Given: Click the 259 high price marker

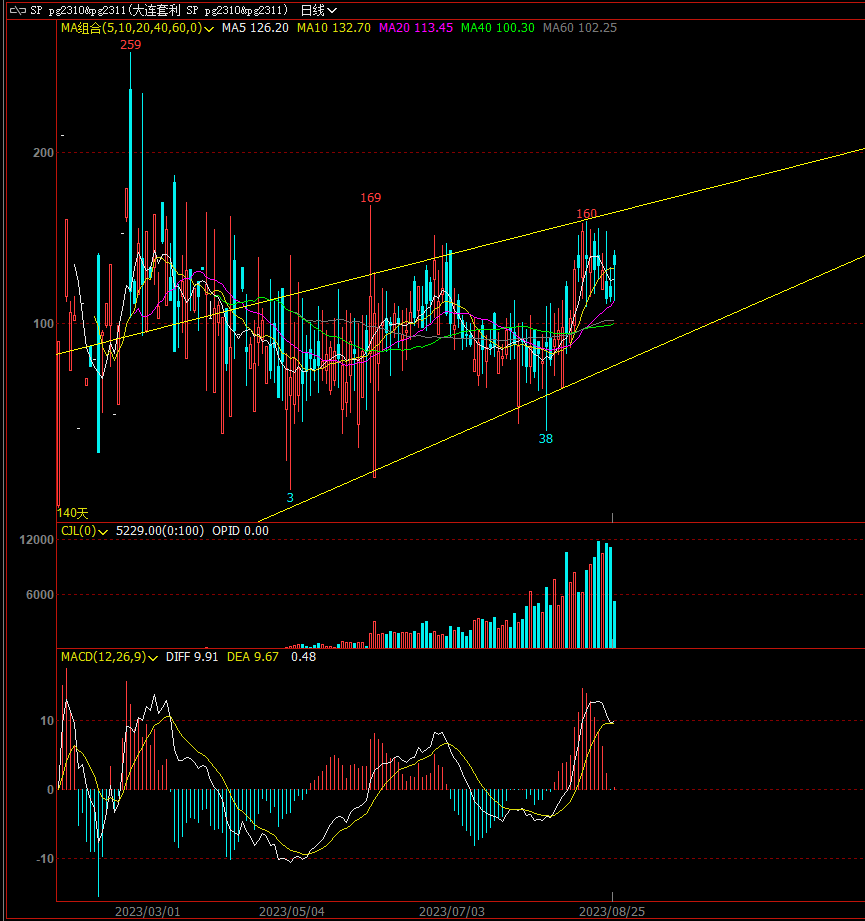Looking at the screenshot, I should [x=130, y=45].
